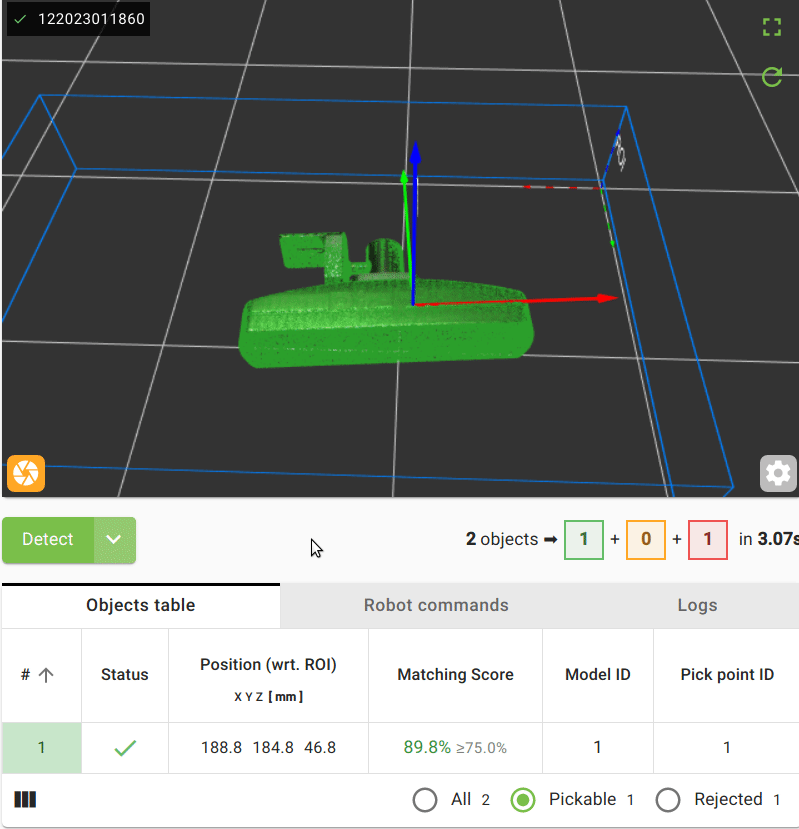Open the Logs tab

tap(697, 605)
